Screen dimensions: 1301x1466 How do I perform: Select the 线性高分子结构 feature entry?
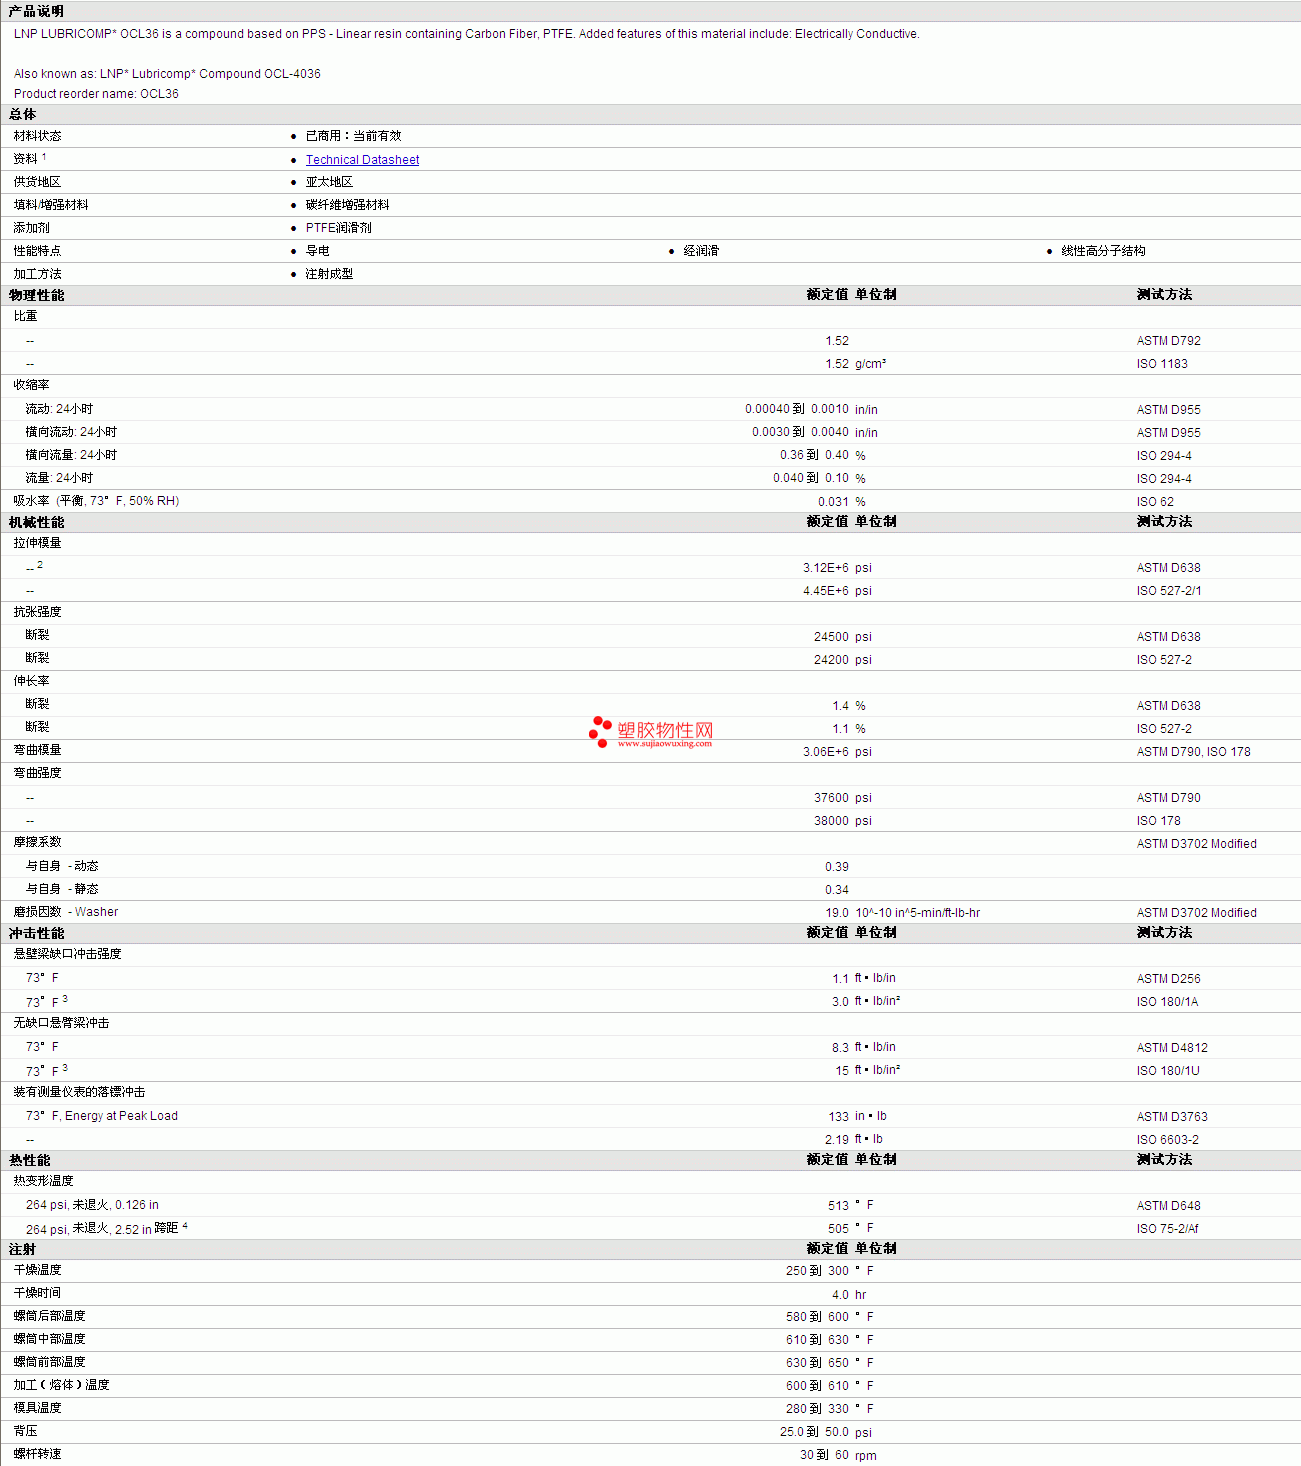tap(1103, 251)
